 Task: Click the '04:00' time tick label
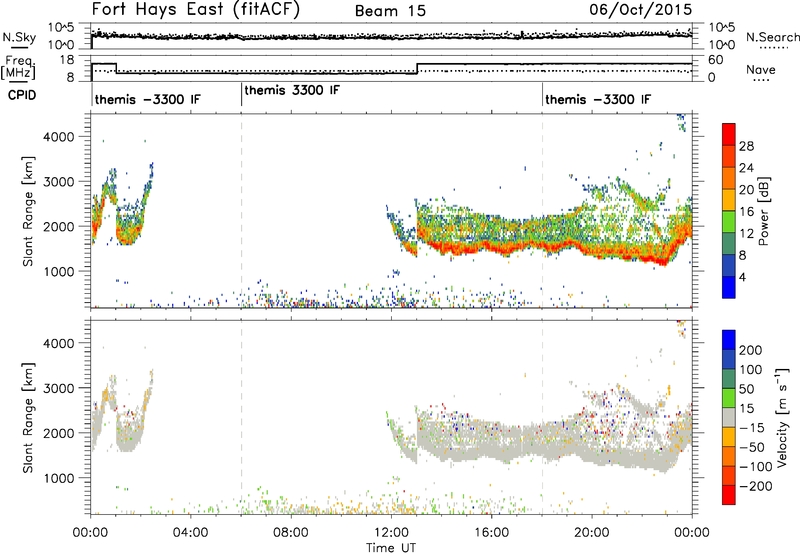point(190,533)
